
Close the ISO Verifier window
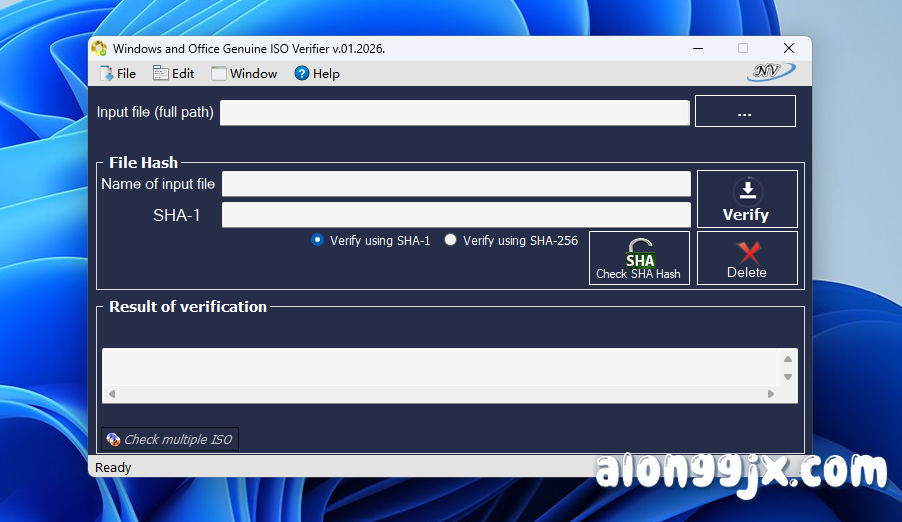click(x=789, y=48)
